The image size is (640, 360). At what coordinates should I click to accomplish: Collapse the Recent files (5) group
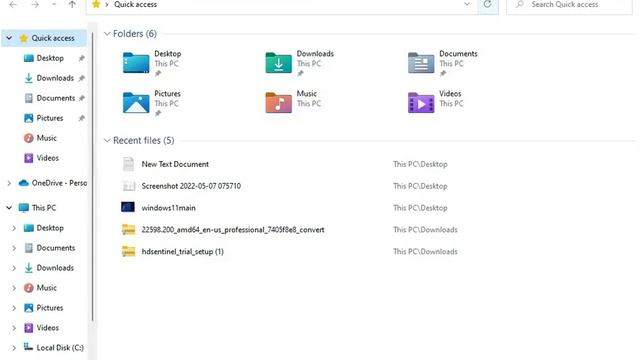click(107, 140)
